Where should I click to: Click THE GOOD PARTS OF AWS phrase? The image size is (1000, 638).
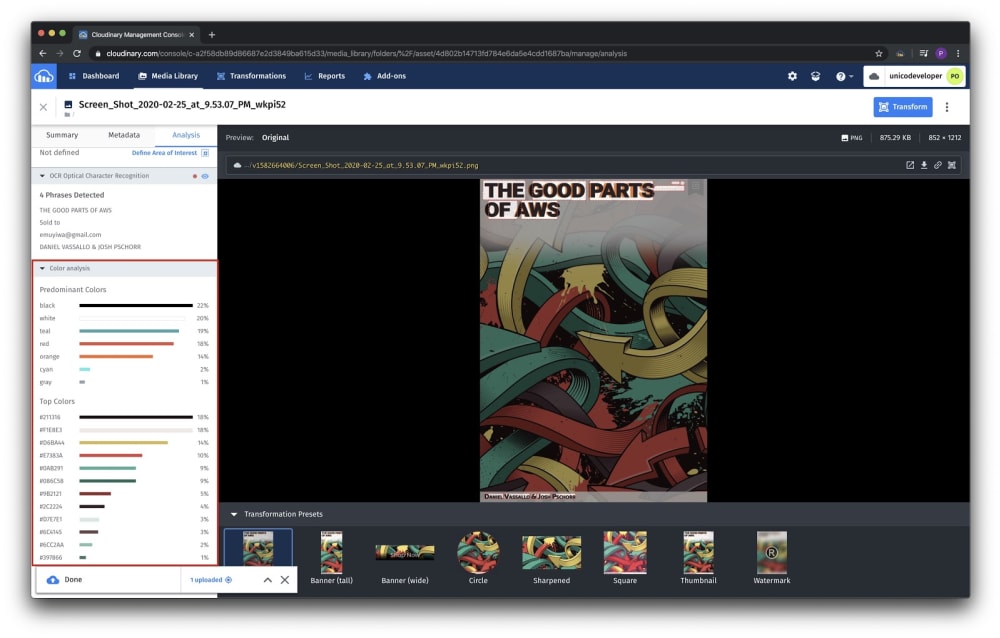point(75,211)
